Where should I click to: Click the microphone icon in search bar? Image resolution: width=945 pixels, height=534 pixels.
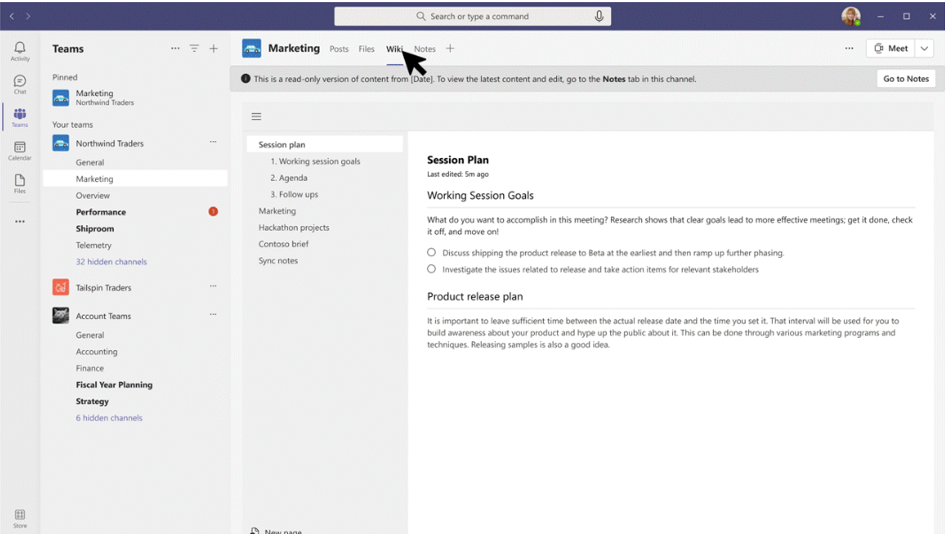pyautogui.click(x=598, y=16)
